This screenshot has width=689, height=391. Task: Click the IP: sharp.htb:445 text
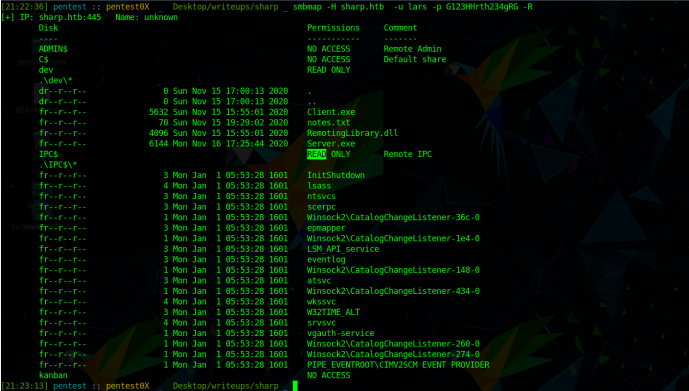tap(60, 17)
